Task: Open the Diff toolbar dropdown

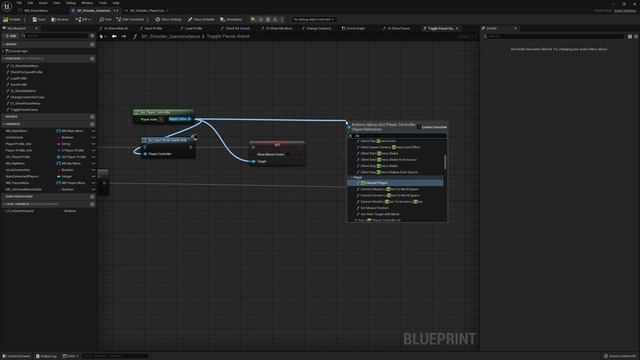Action: 83,19
